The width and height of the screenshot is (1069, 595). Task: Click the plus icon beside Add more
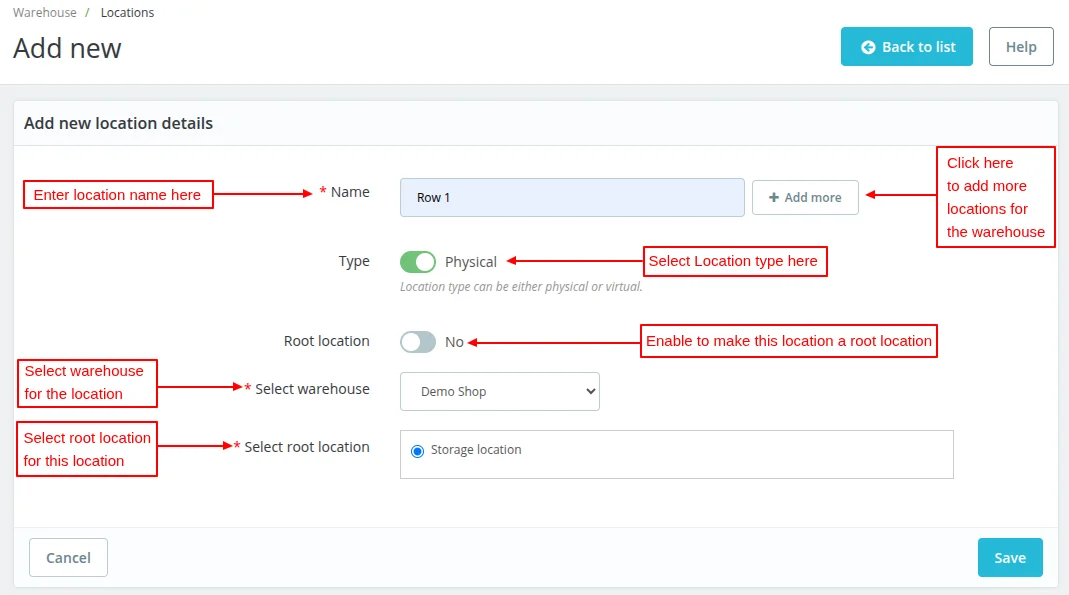click(x=773, y=198)
